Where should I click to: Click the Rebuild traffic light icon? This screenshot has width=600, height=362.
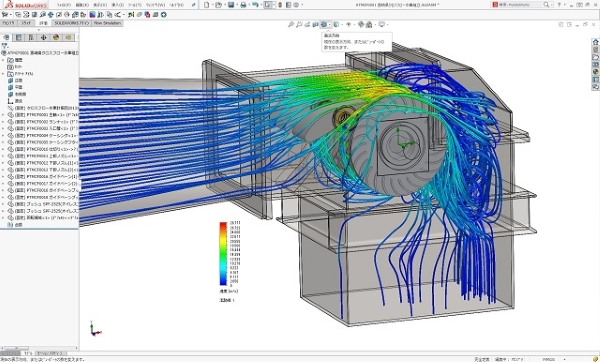pos(280,5)
